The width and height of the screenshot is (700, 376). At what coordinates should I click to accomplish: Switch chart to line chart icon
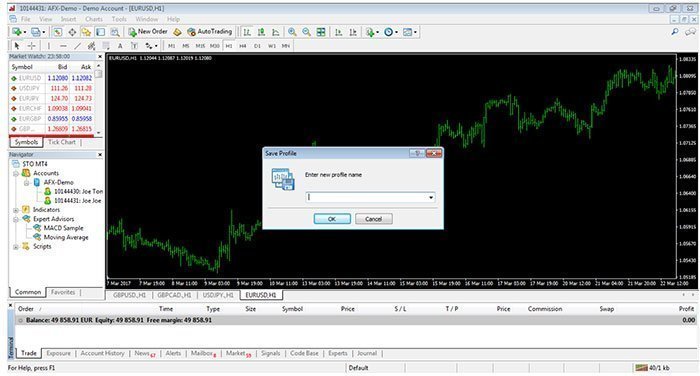(275, 32)
